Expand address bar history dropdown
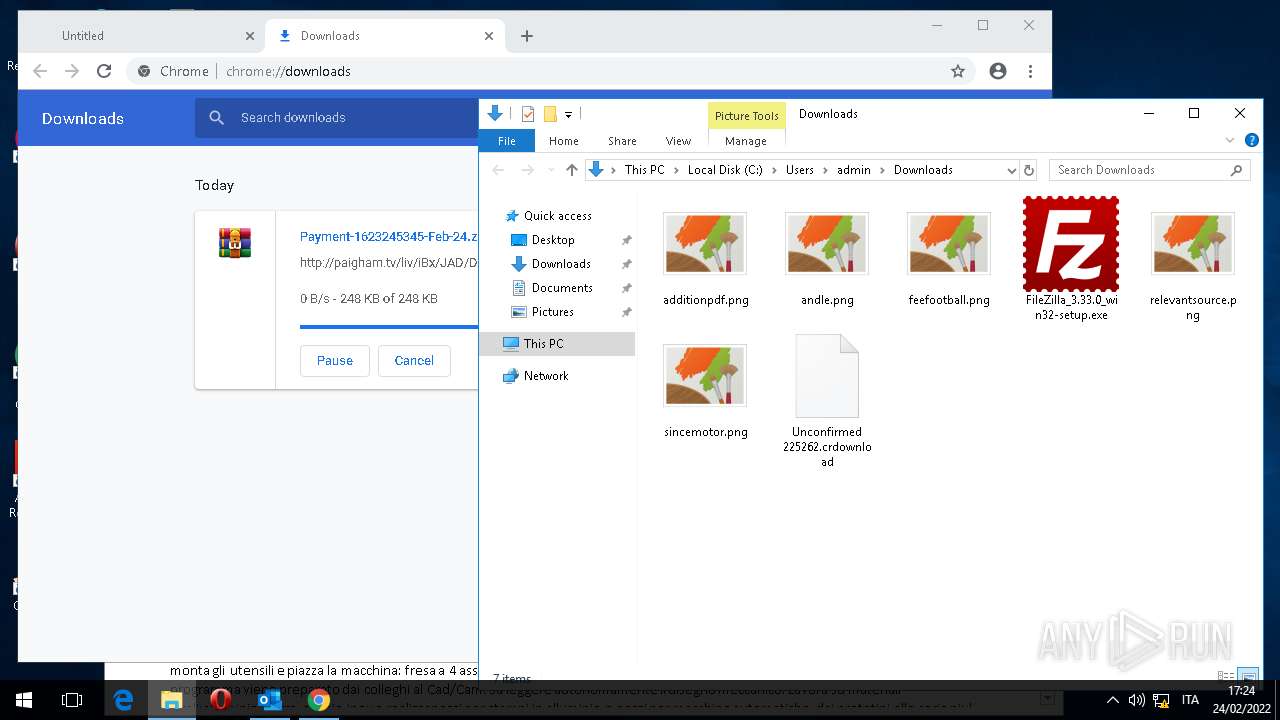 [1011, 170]
